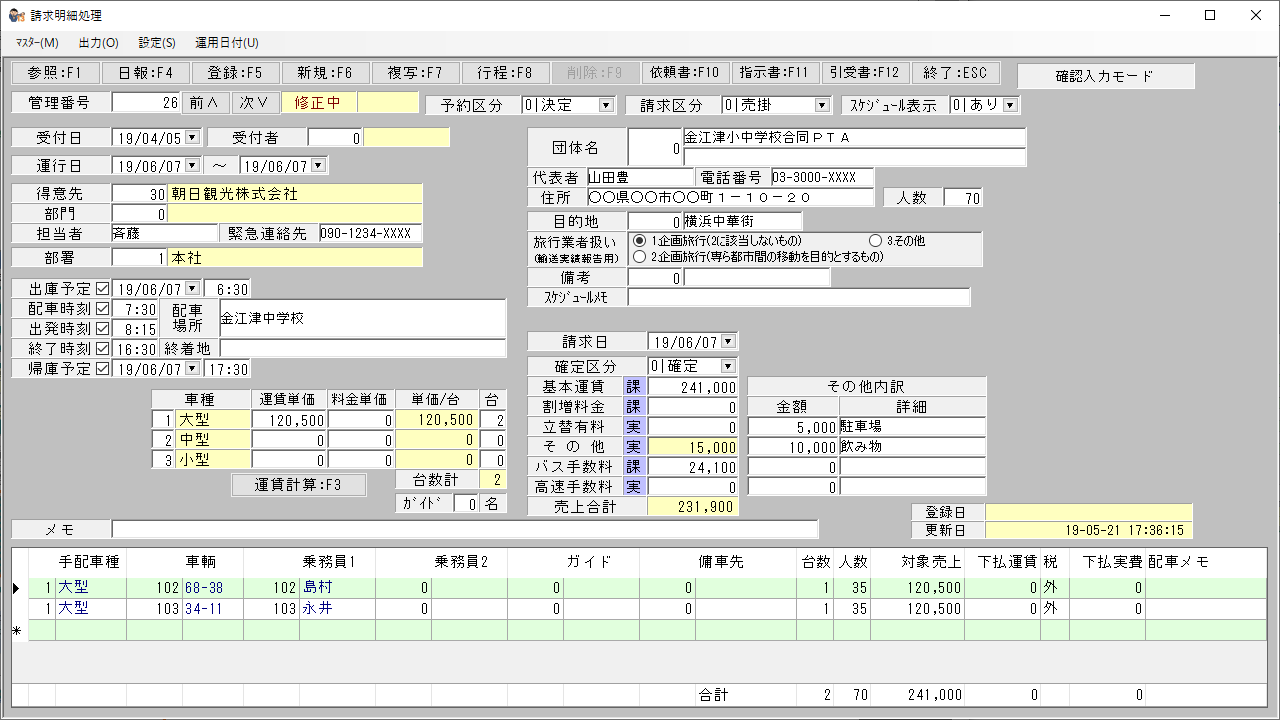
Task: Click the 団体名 field 金江津小中学校合同PTA
Action: click(x=855, y=138)
